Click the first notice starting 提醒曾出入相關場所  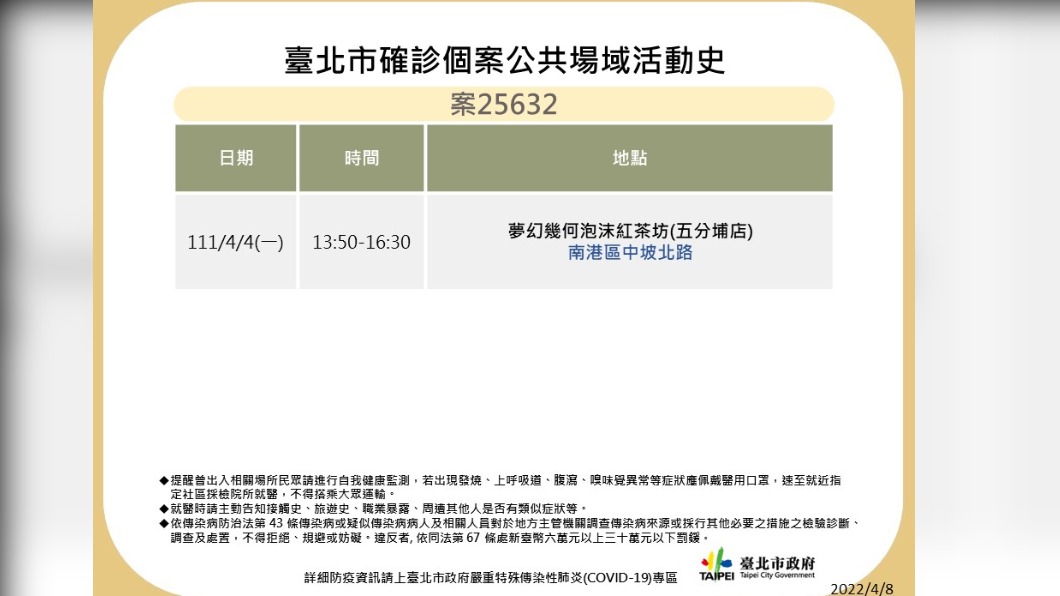[502, 487]
